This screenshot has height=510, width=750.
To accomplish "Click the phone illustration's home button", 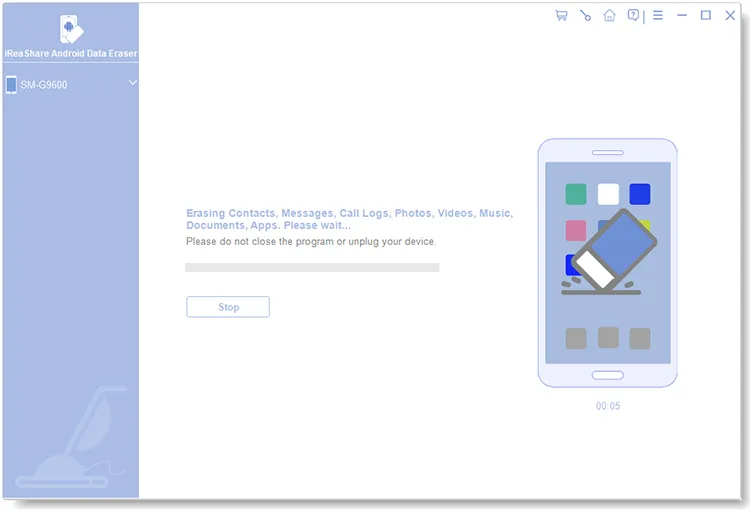I will click(x=607, y=375).
